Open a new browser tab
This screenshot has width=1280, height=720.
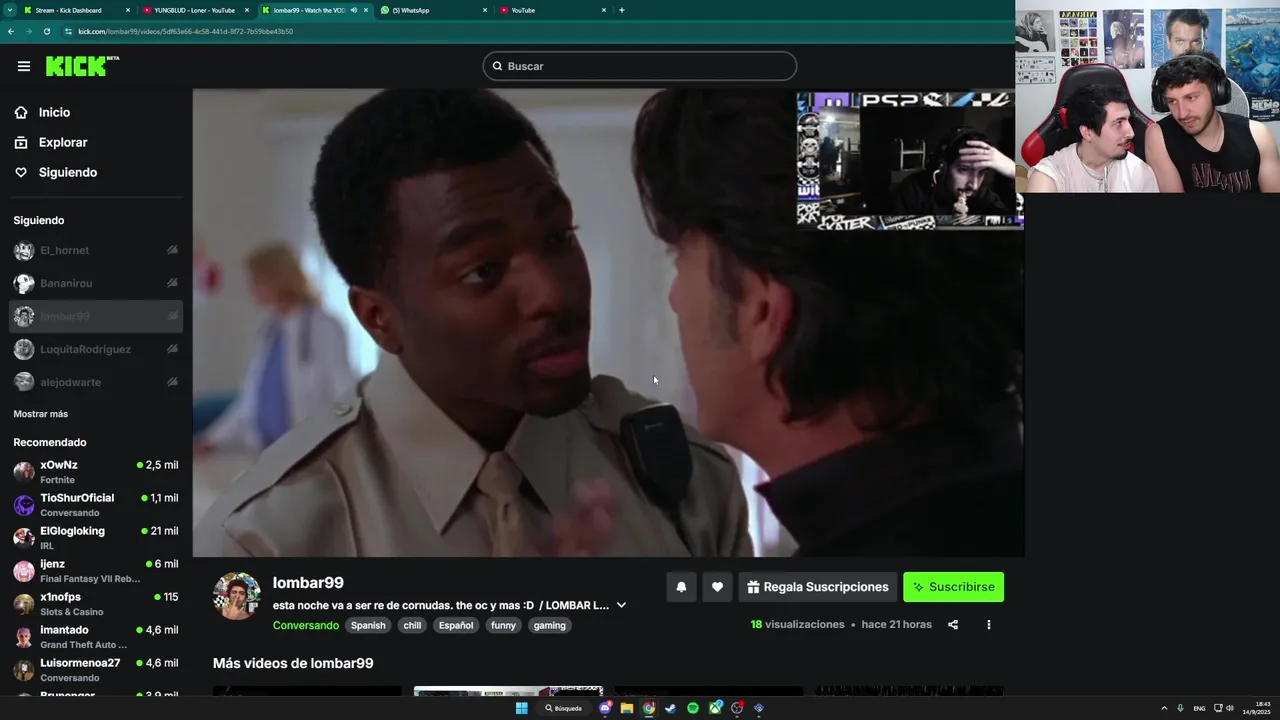pyautogui.click(x=622, y=10)
